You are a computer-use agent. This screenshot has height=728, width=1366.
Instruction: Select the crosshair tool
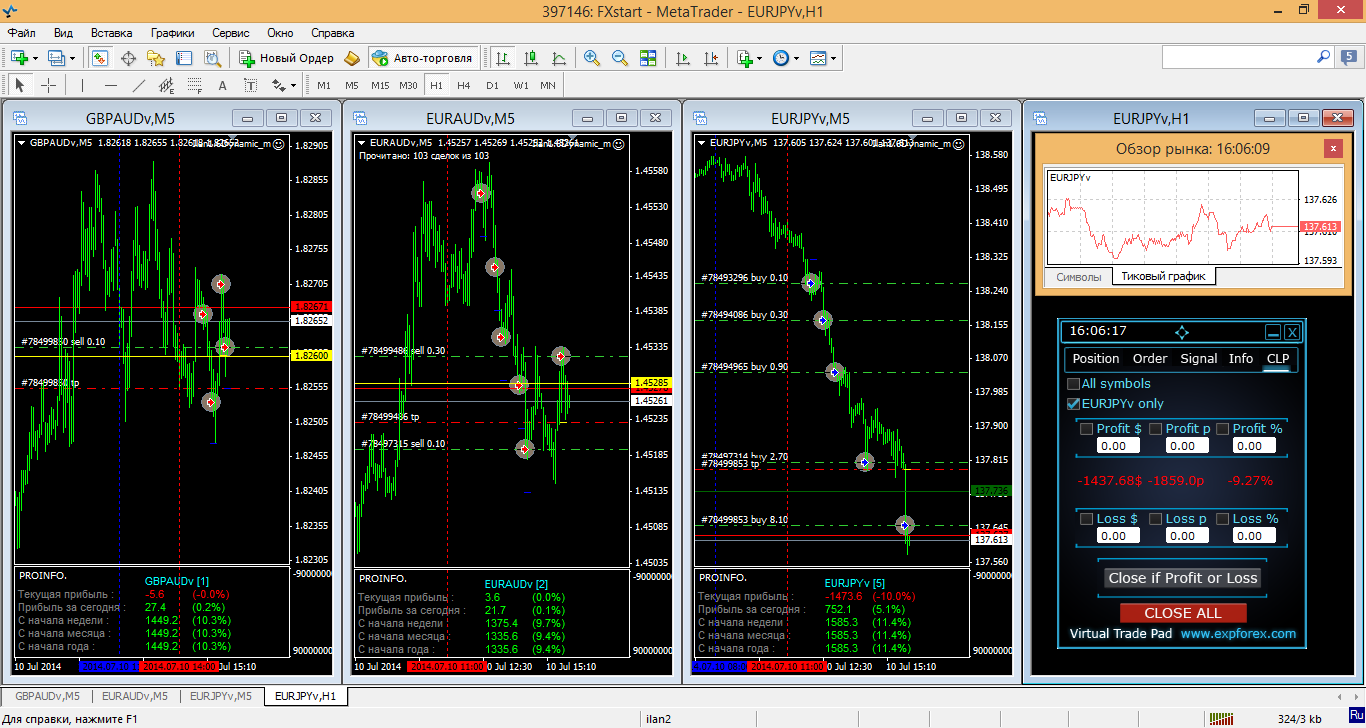click(48, 85)
